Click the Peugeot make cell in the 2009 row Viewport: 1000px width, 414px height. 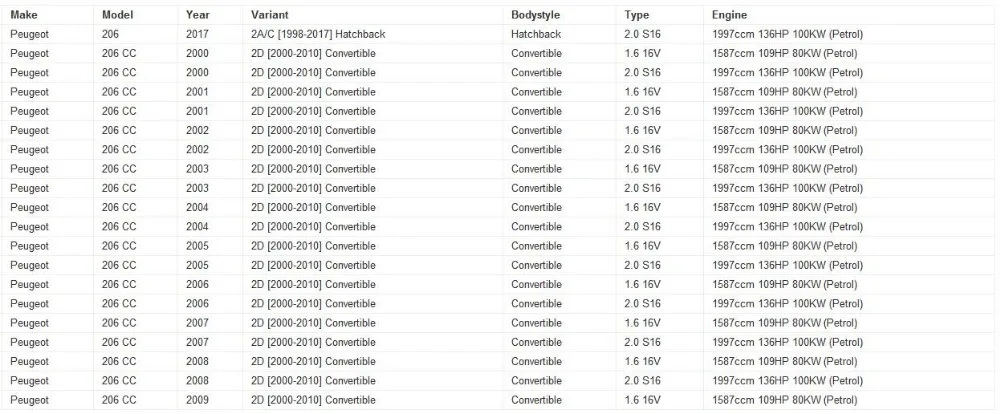pyautogui.click(x=29, y=401)
